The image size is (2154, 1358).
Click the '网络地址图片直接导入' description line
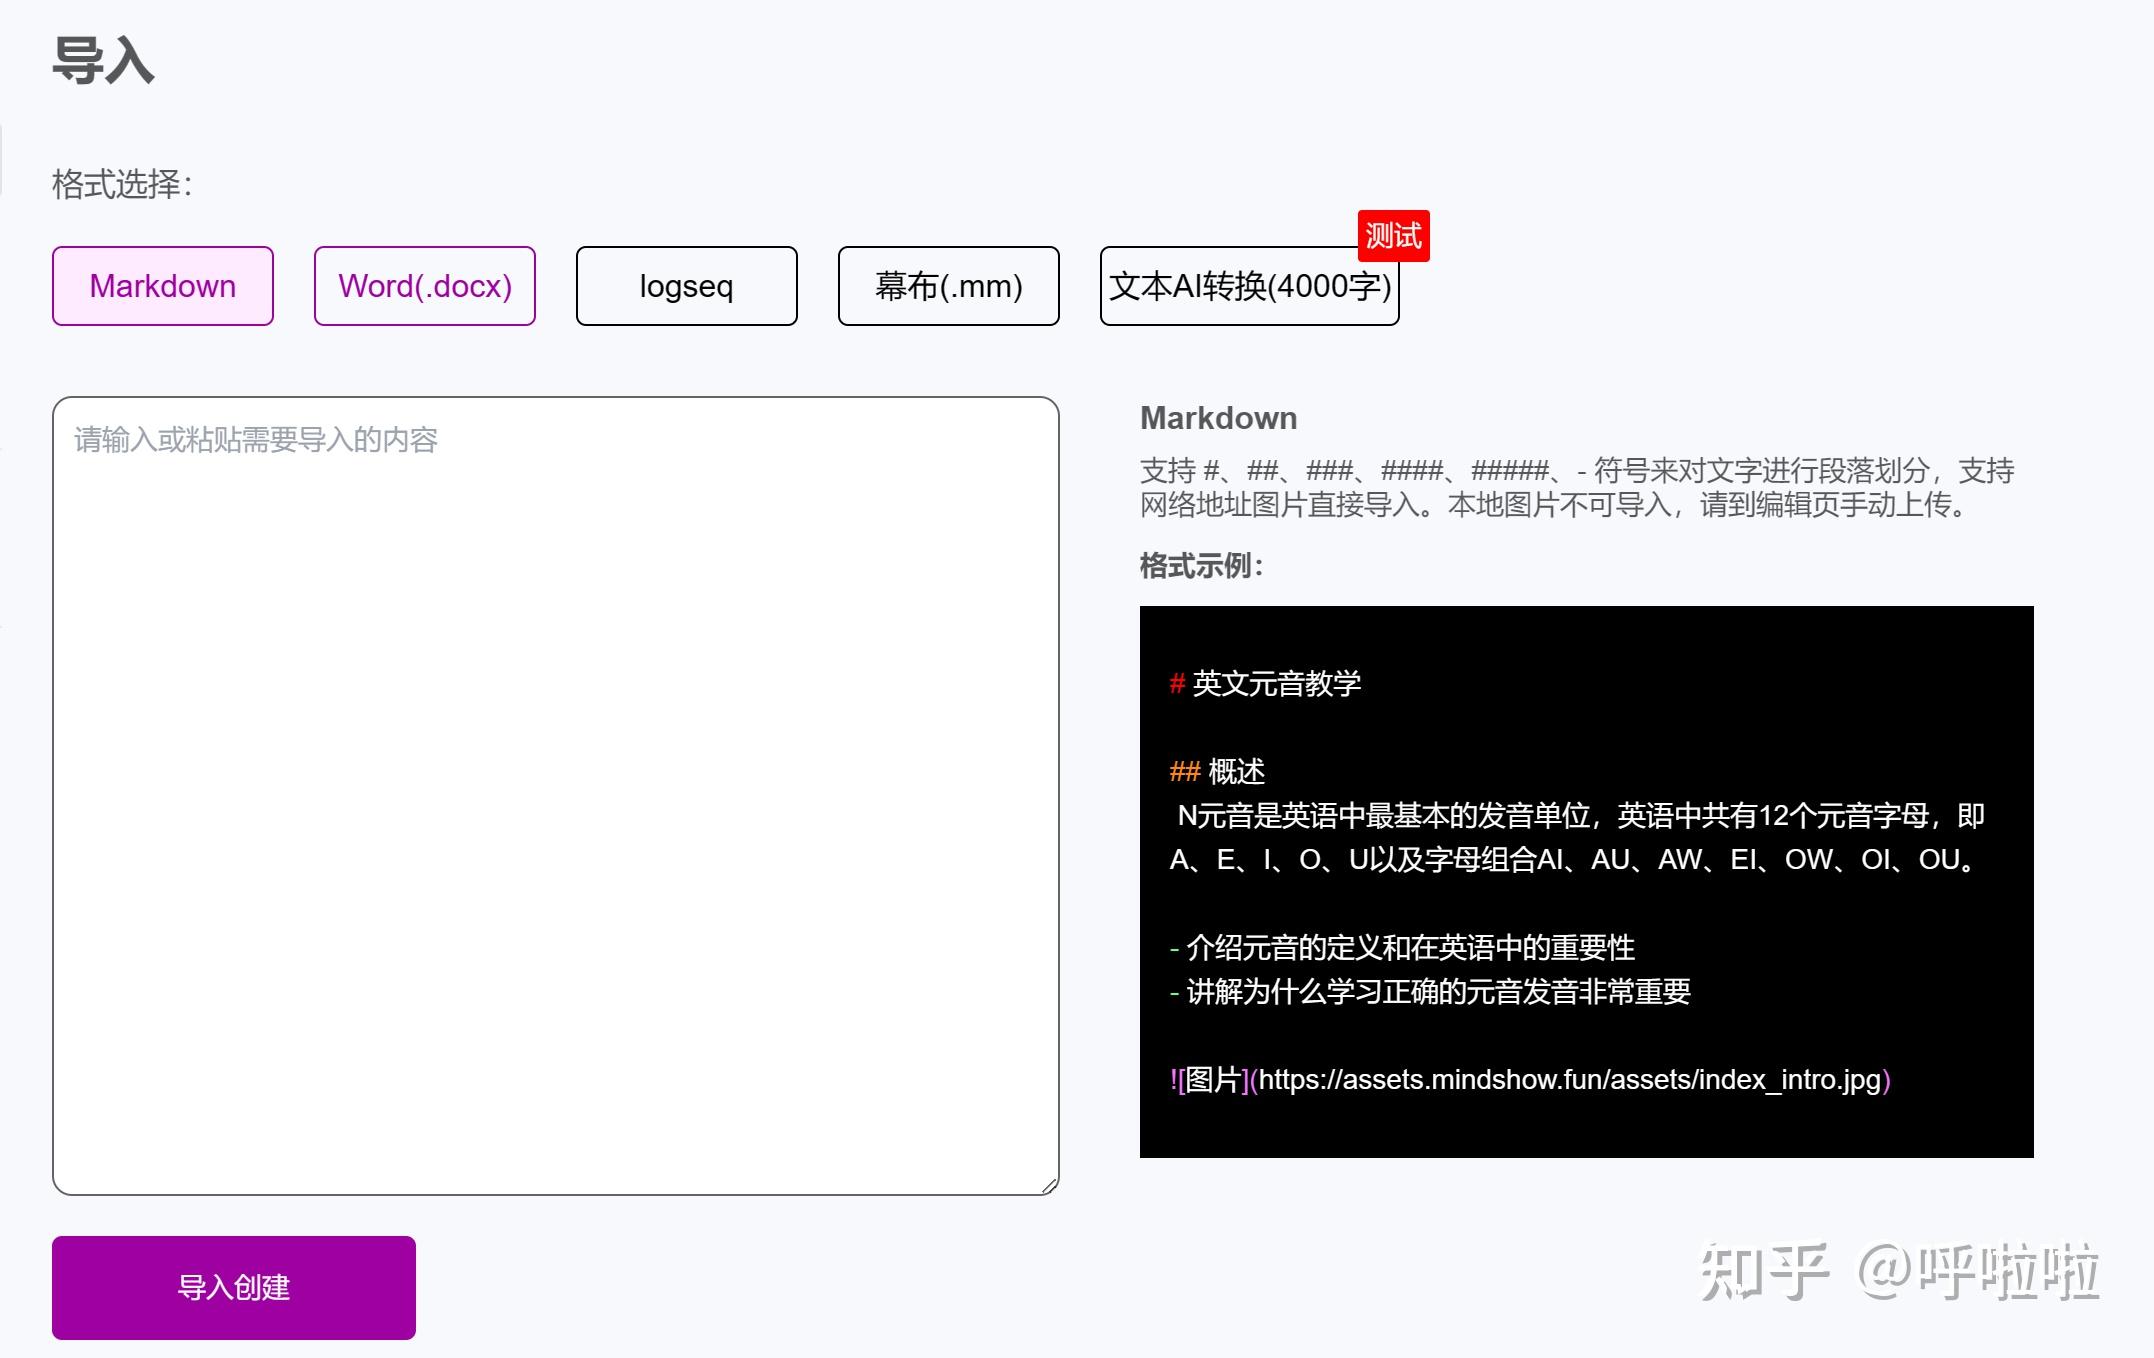click(x=1556, y=505)
